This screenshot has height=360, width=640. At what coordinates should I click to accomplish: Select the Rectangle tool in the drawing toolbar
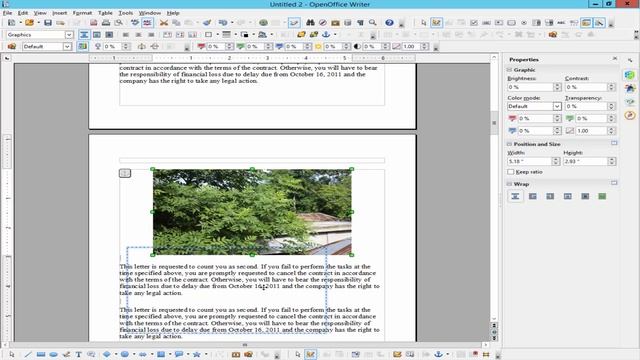click(x=40, y=354)
